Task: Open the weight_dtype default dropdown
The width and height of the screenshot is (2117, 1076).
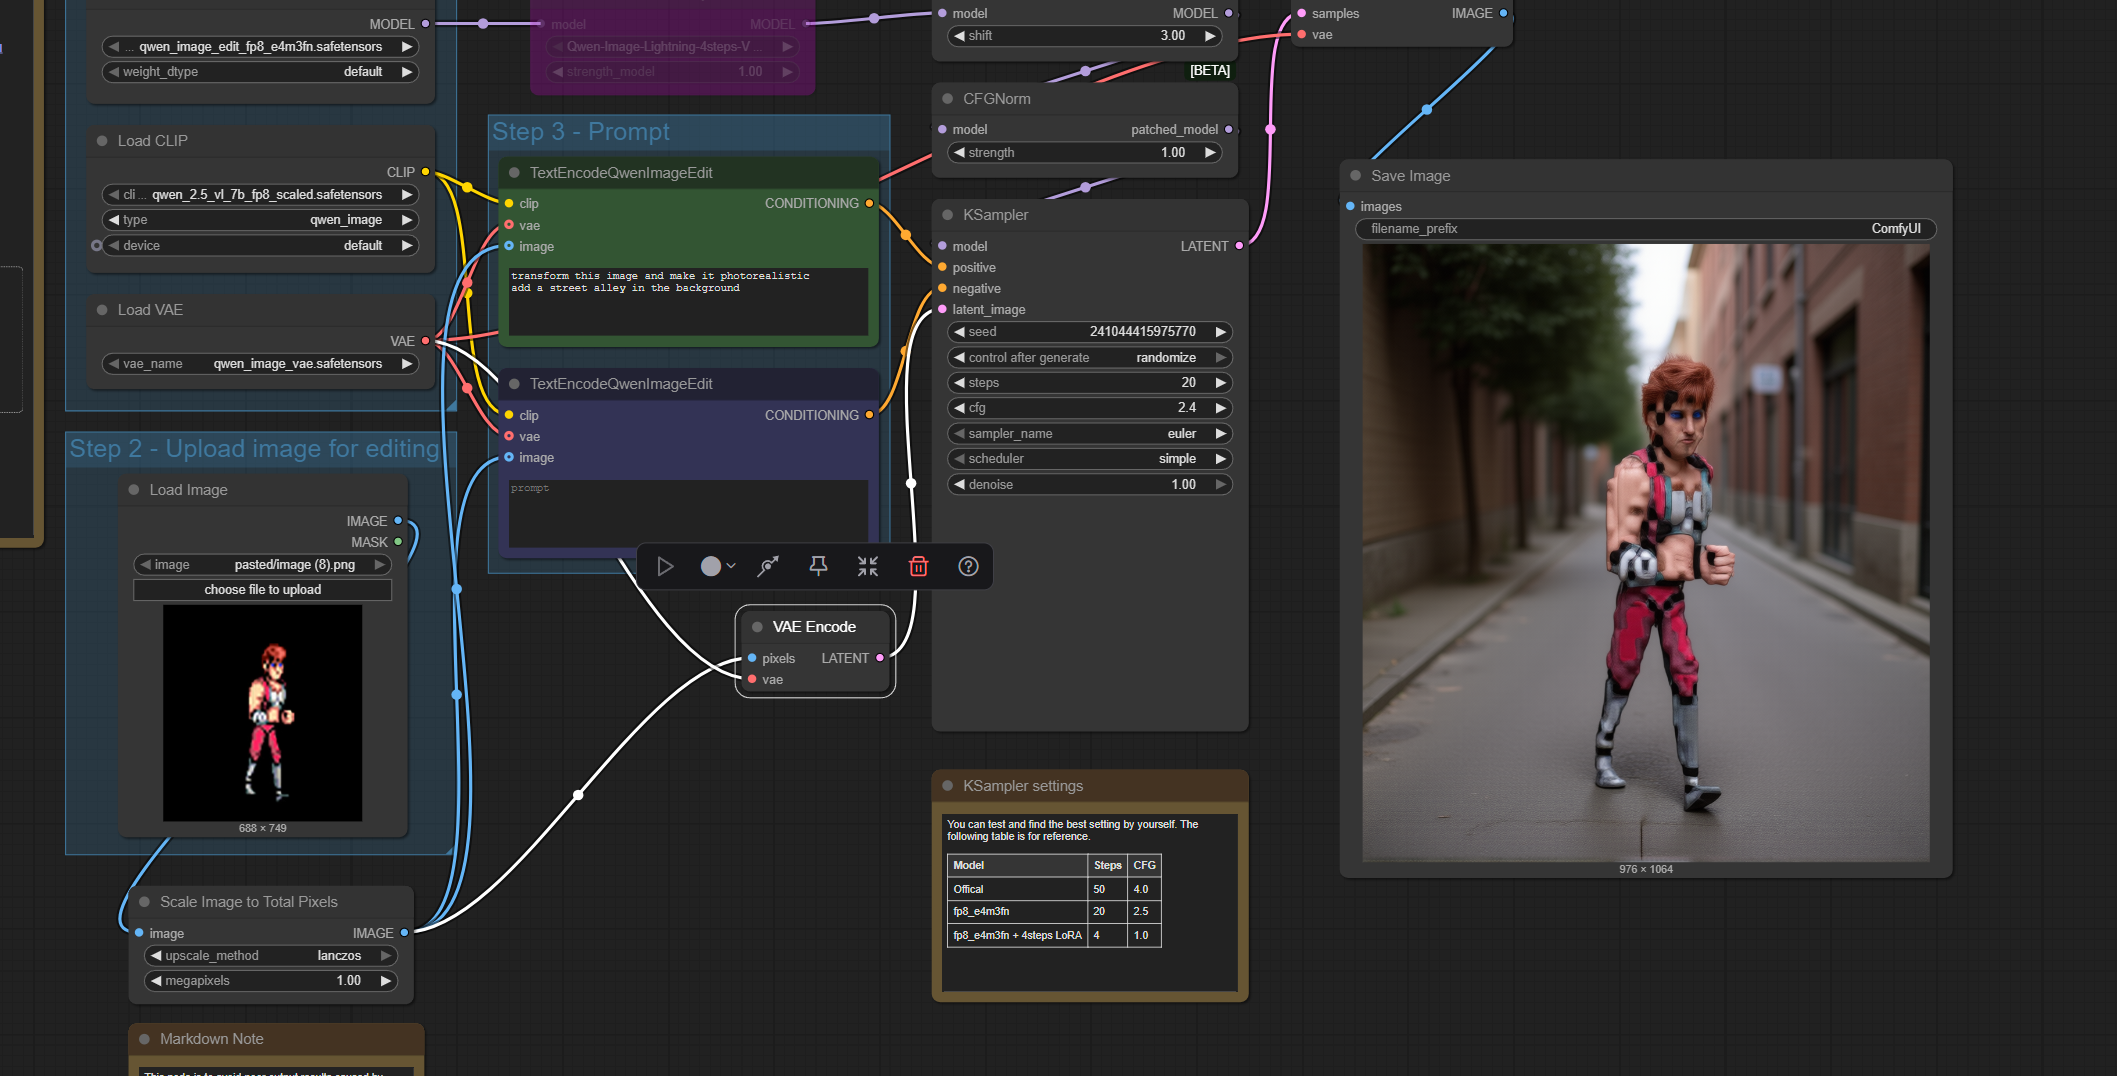Action: 260,72
